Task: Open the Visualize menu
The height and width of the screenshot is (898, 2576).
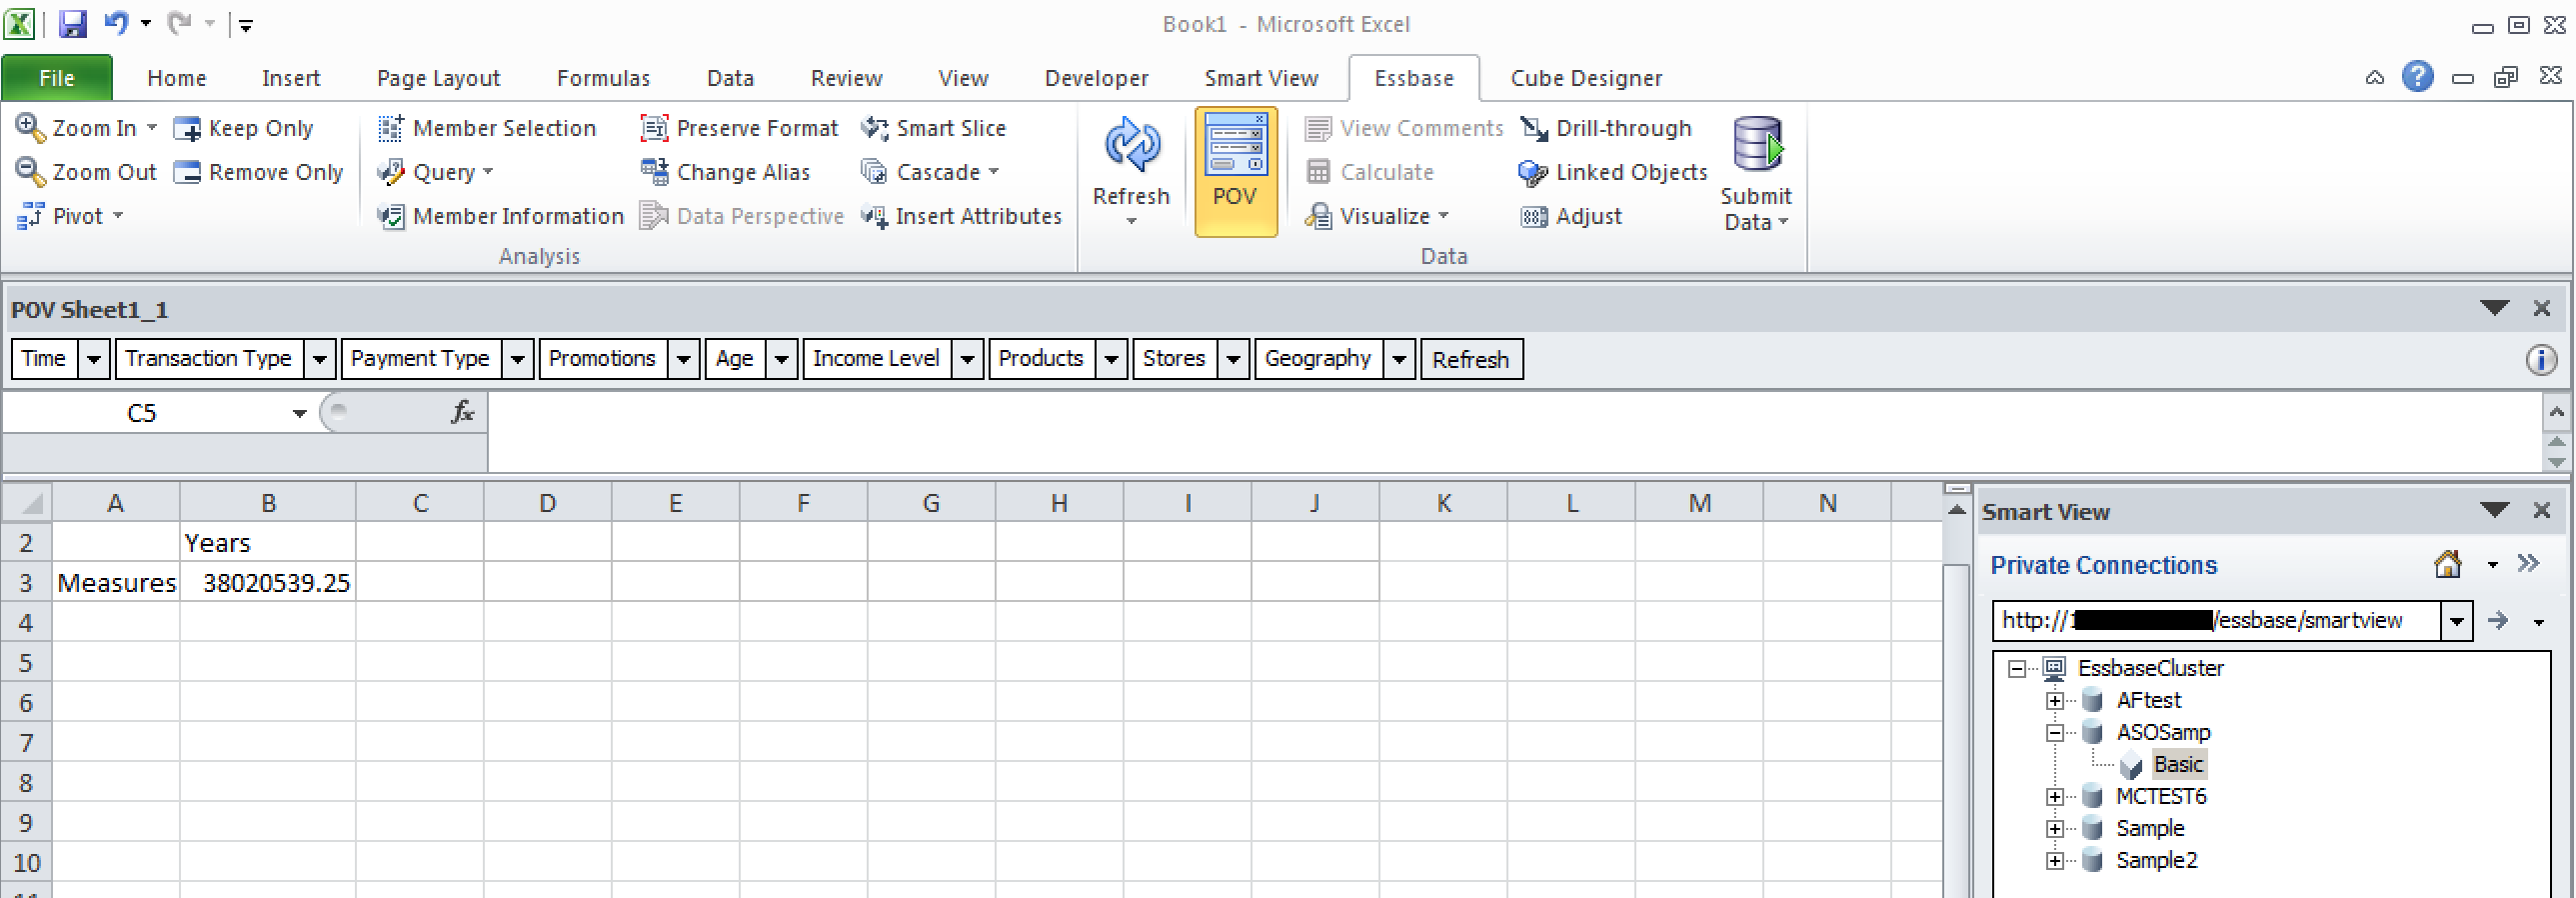Action: [x=1377, y=216]
